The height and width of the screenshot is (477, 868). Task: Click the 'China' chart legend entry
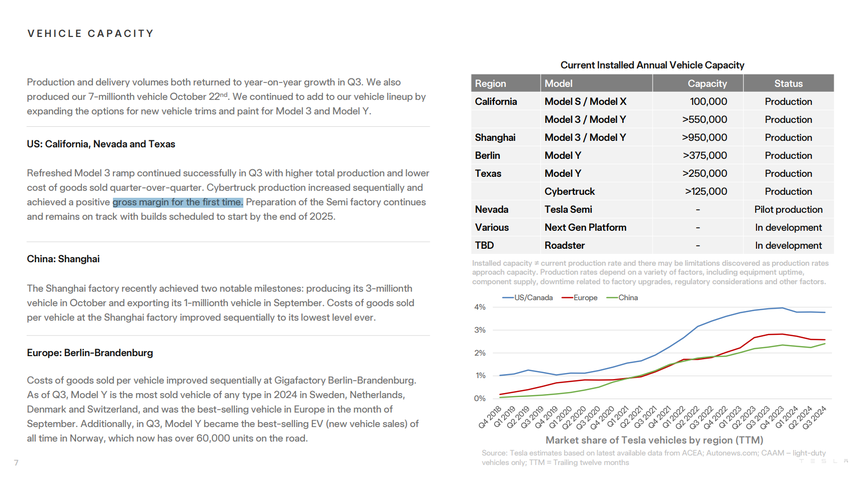(622, 298)
